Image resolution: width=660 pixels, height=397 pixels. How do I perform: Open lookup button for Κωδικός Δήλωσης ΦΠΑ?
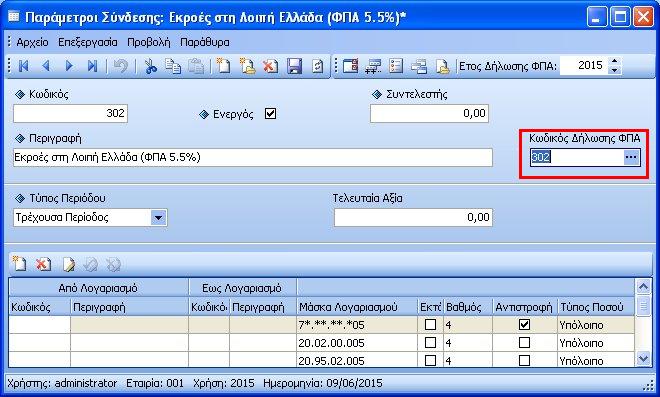coord(631,157)
